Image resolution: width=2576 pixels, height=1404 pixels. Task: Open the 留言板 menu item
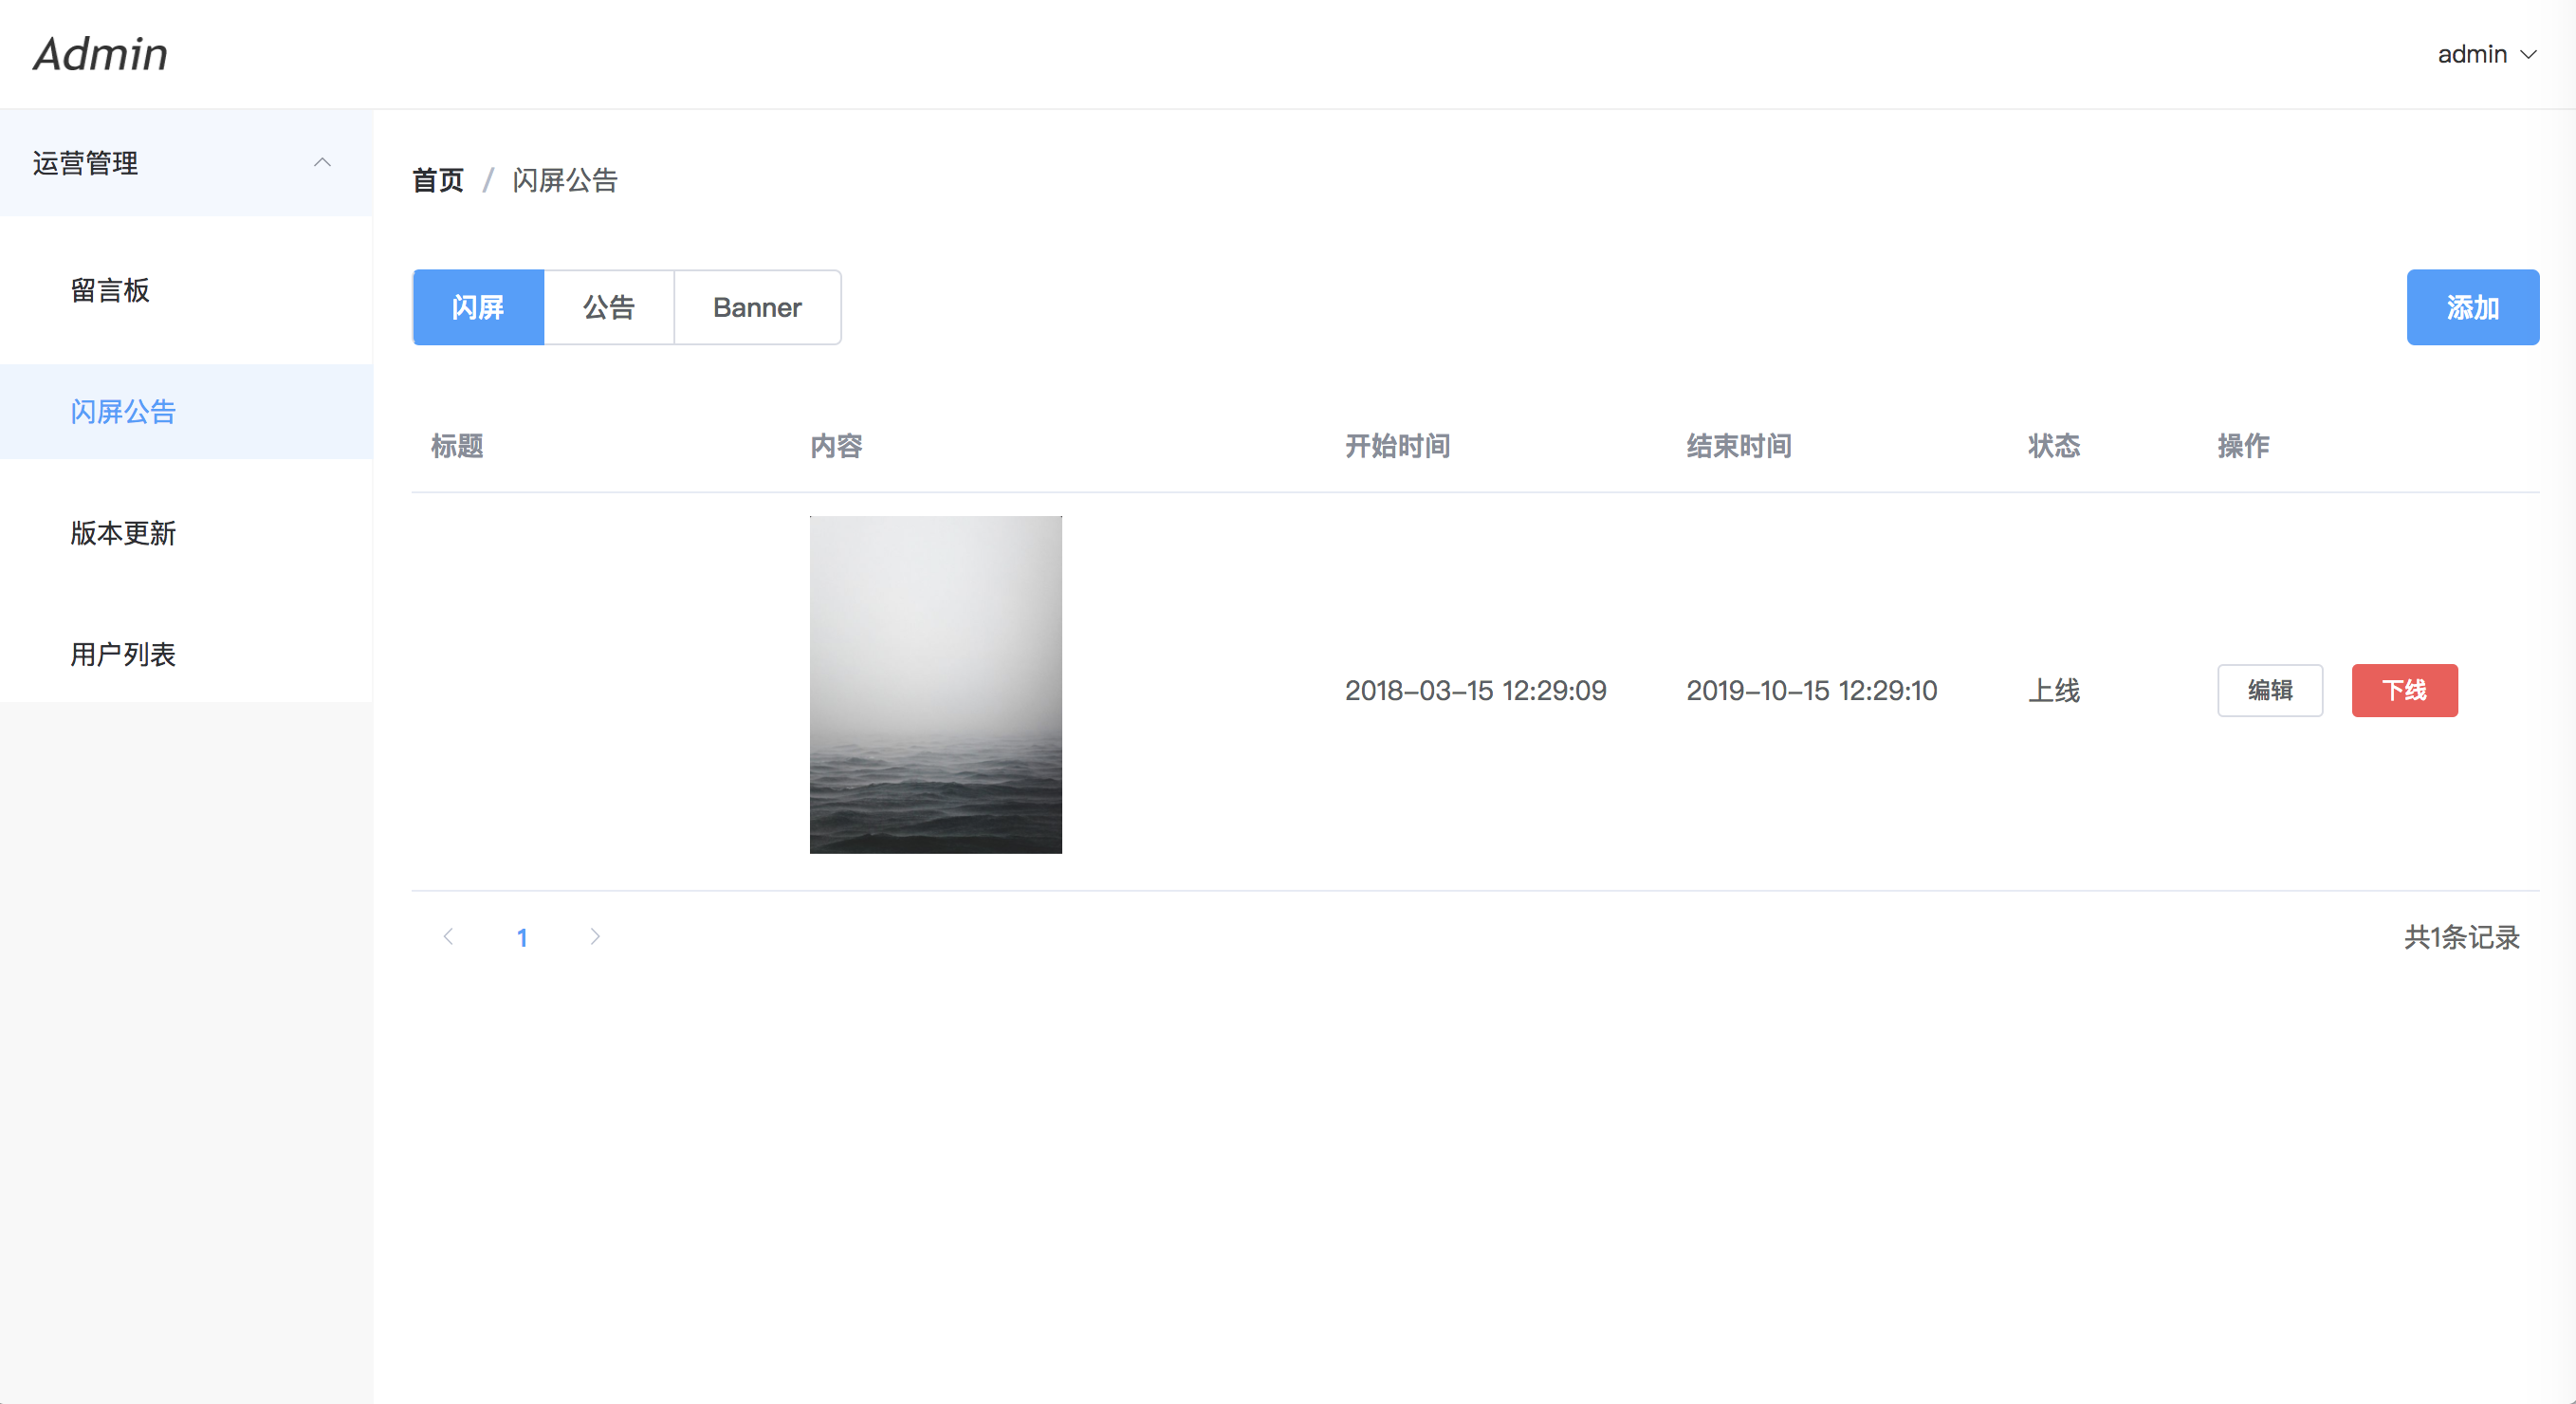pos(110,291)
